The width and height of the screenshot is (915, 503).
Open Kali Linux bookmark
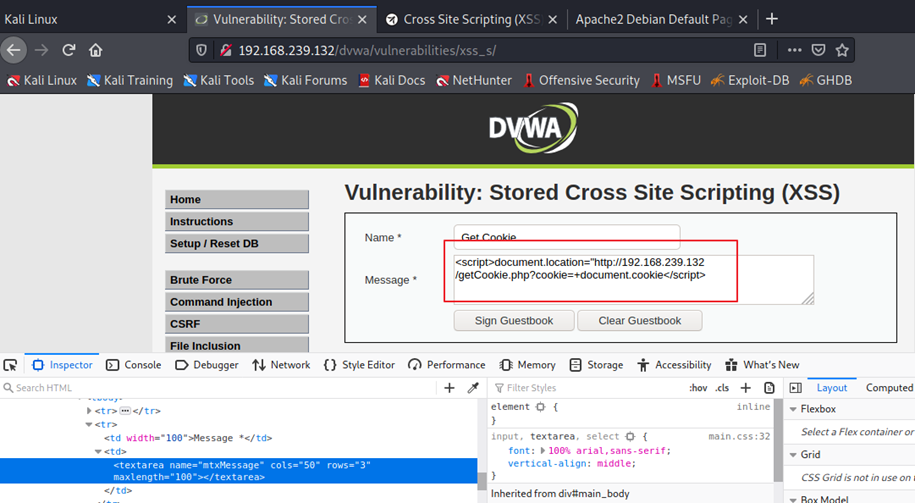coord(42,81)
